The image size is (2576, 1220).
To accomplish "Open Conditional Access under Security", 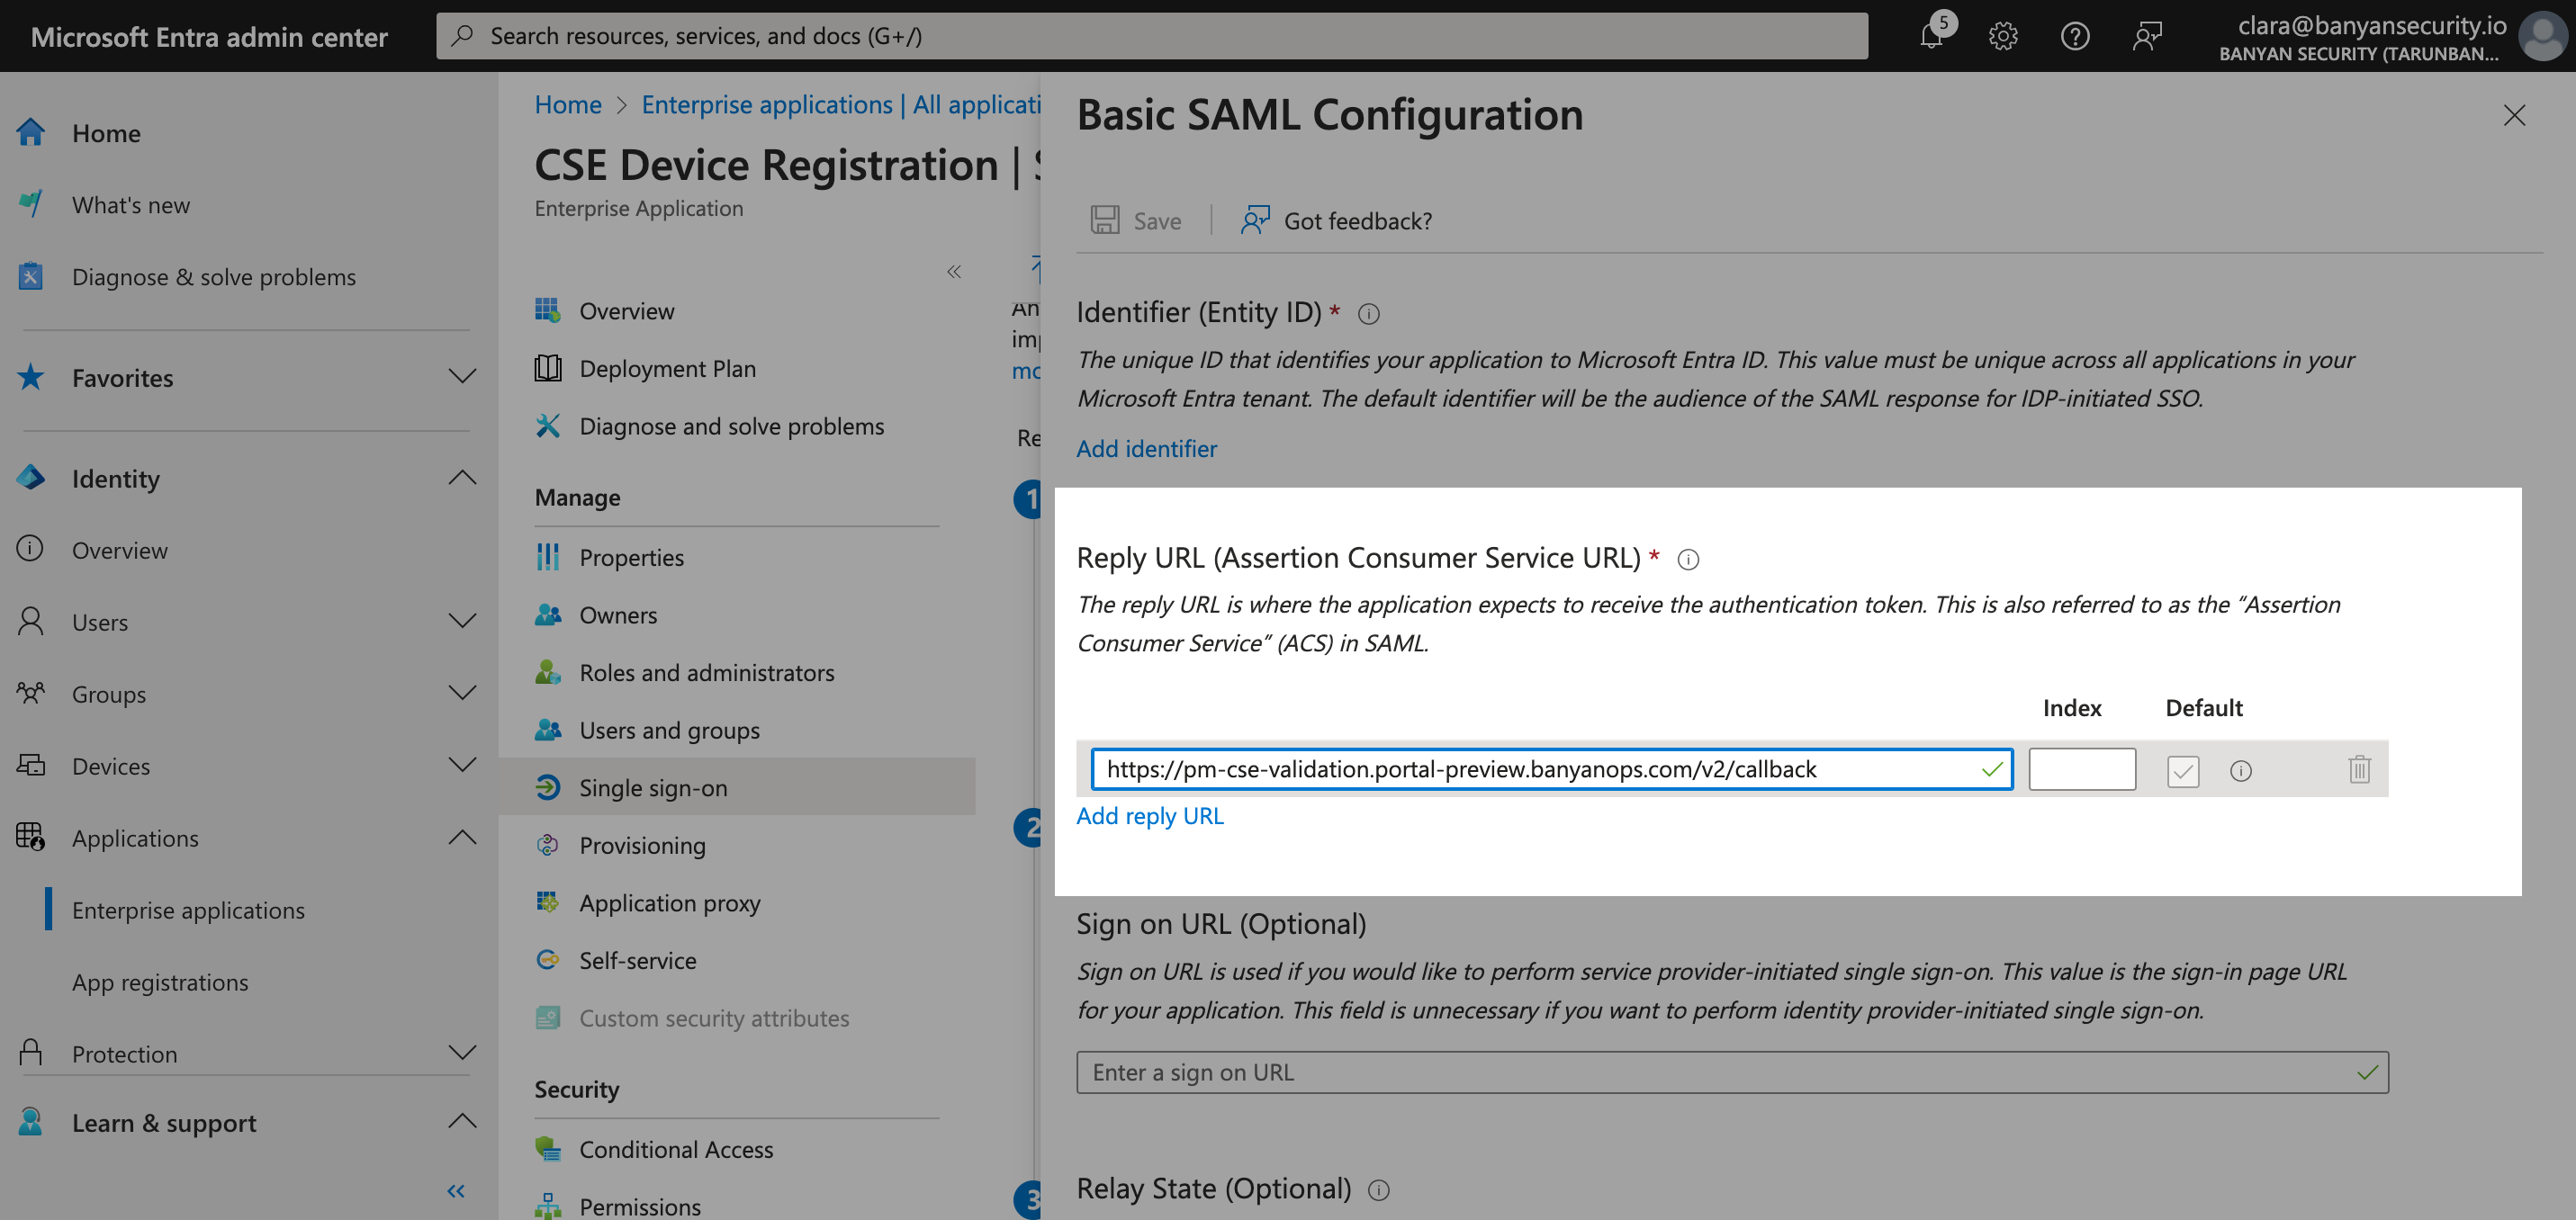I will [x=676, y=1149].
